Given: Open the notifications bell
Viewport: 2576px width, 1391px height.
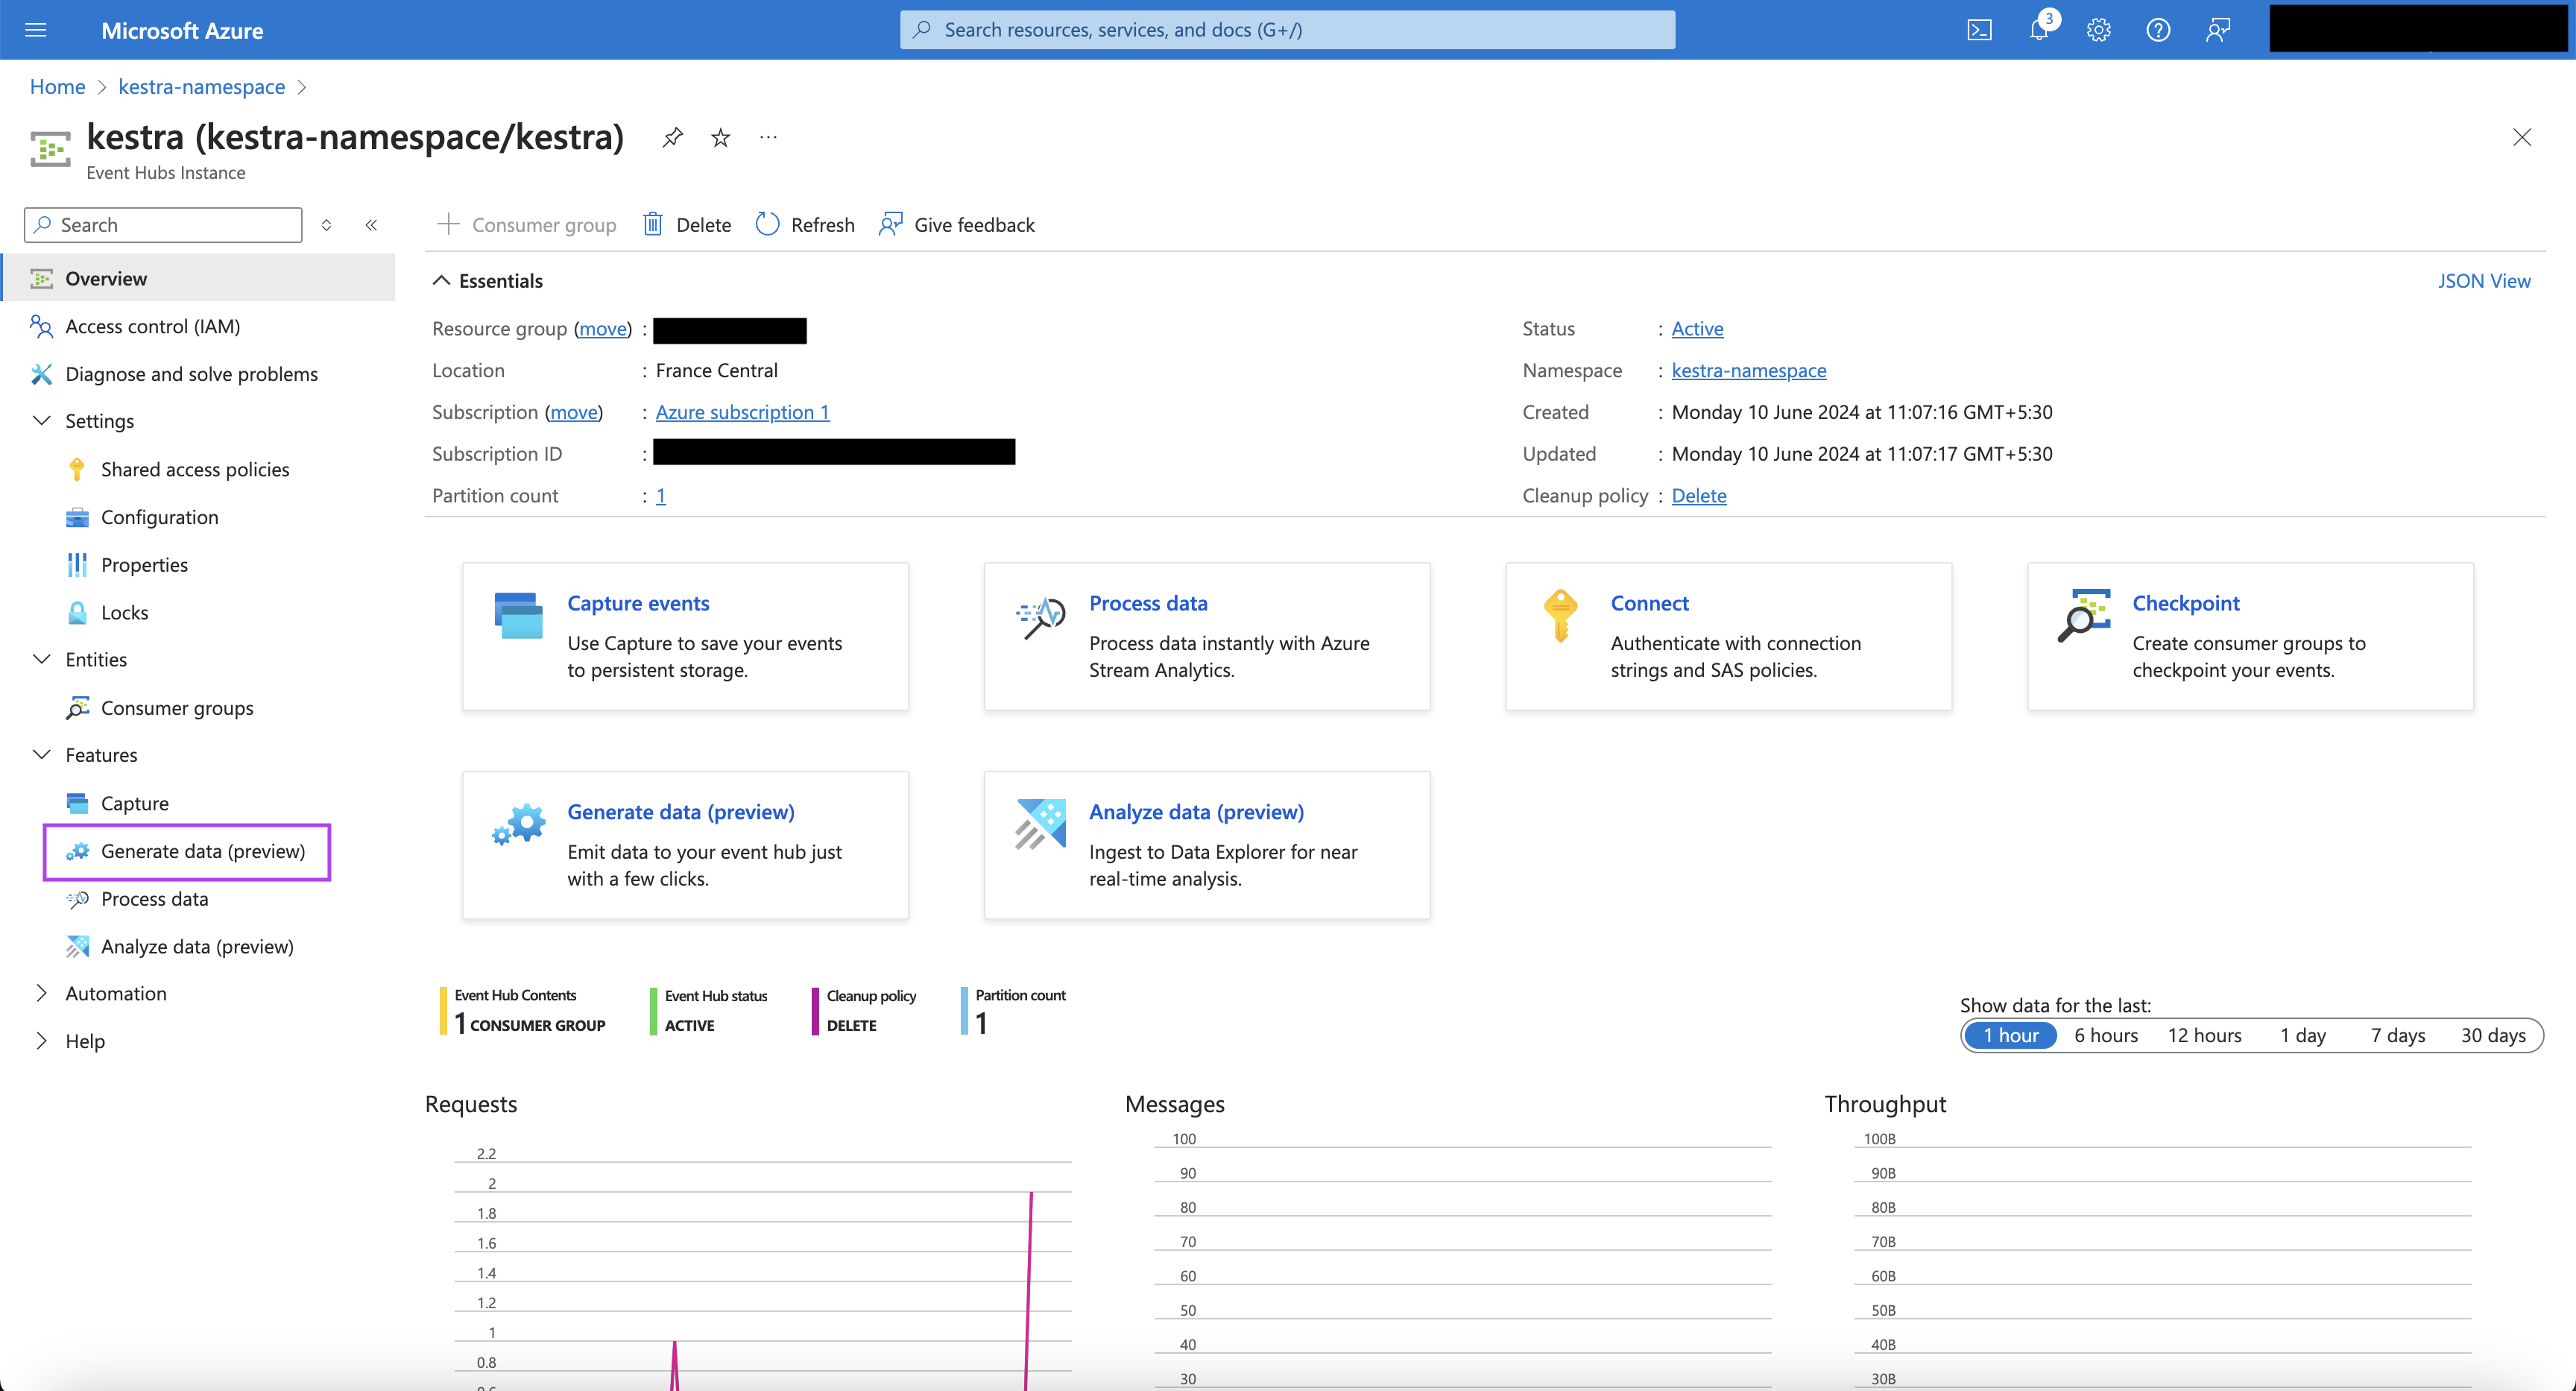Looking at the screenshot, I should (2039, 30).
